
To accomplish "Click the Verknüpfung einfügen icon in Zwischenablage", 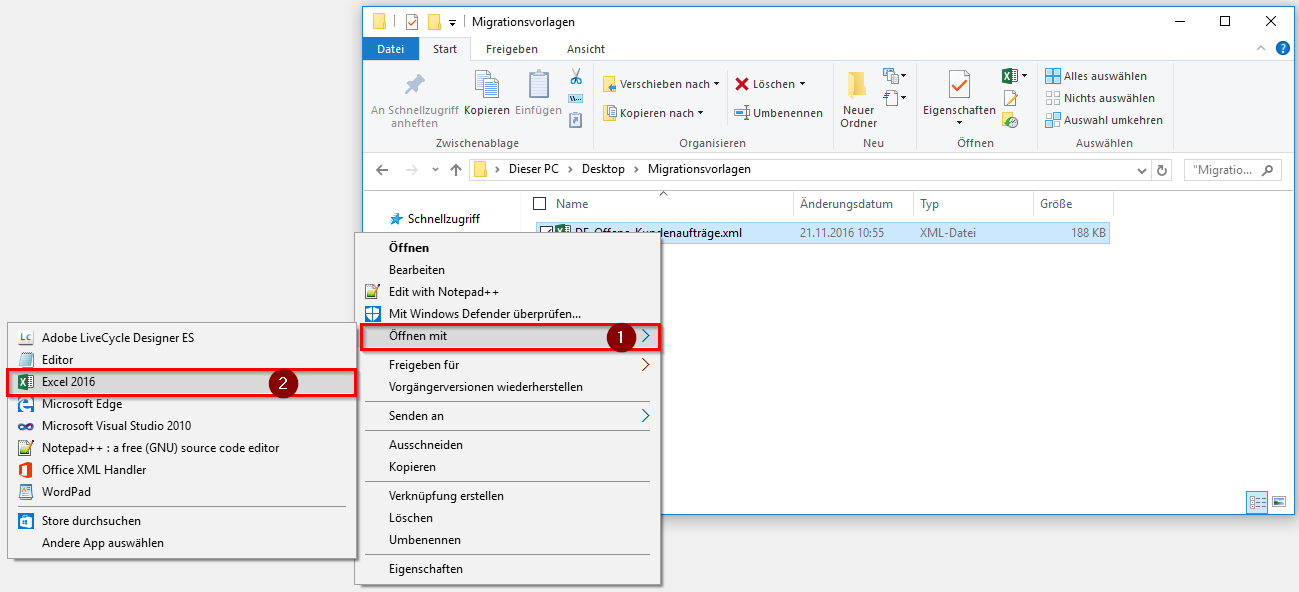I will 576,119.
